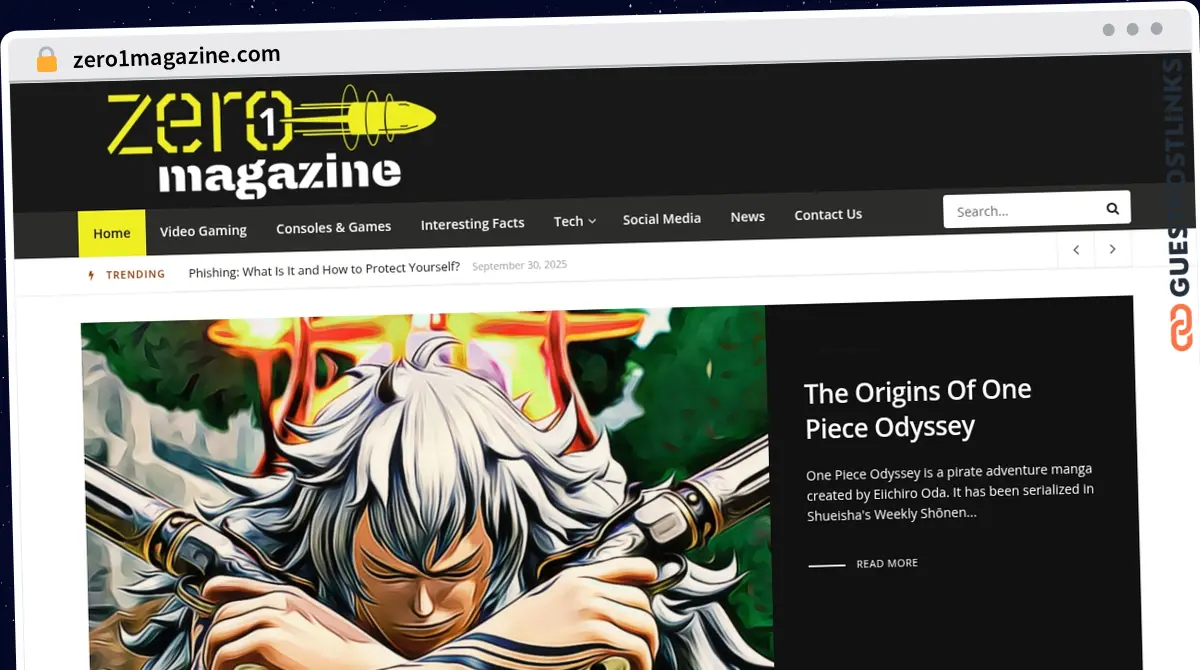Open Interesting Facts menu item
1200x670 pixels.
point(472,224)
